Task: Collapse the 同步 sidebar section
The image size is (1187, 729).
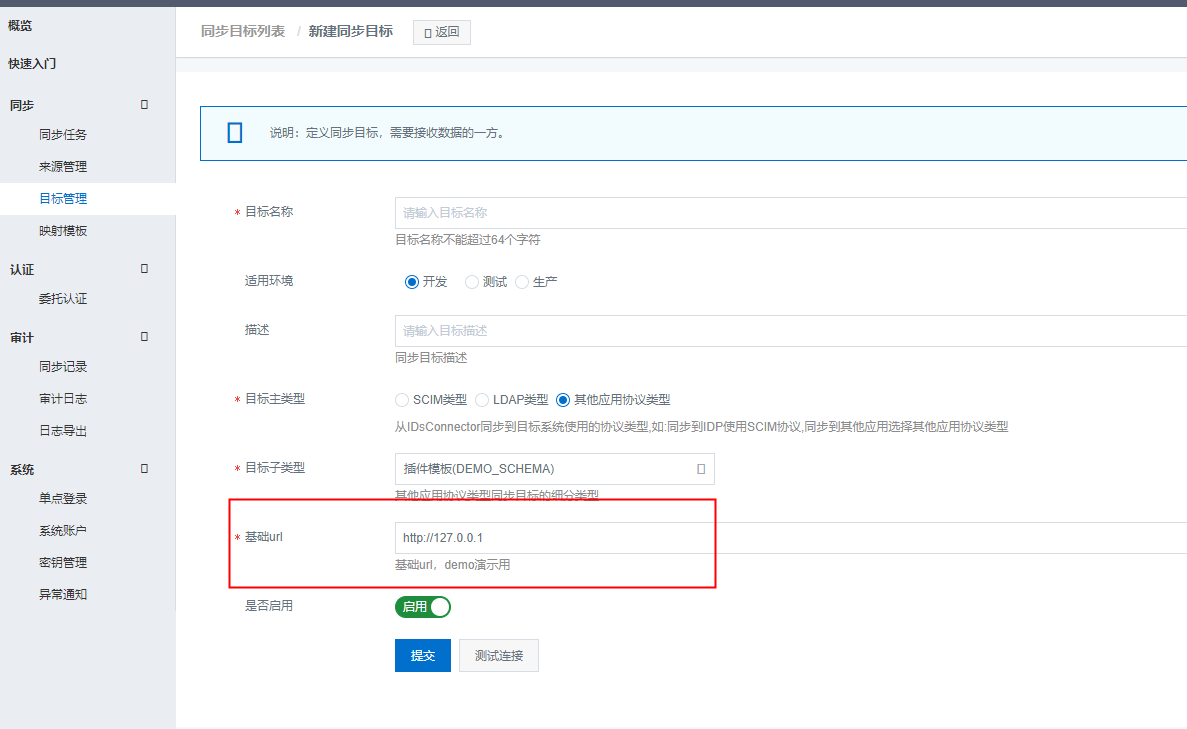Action: point(145,104)
